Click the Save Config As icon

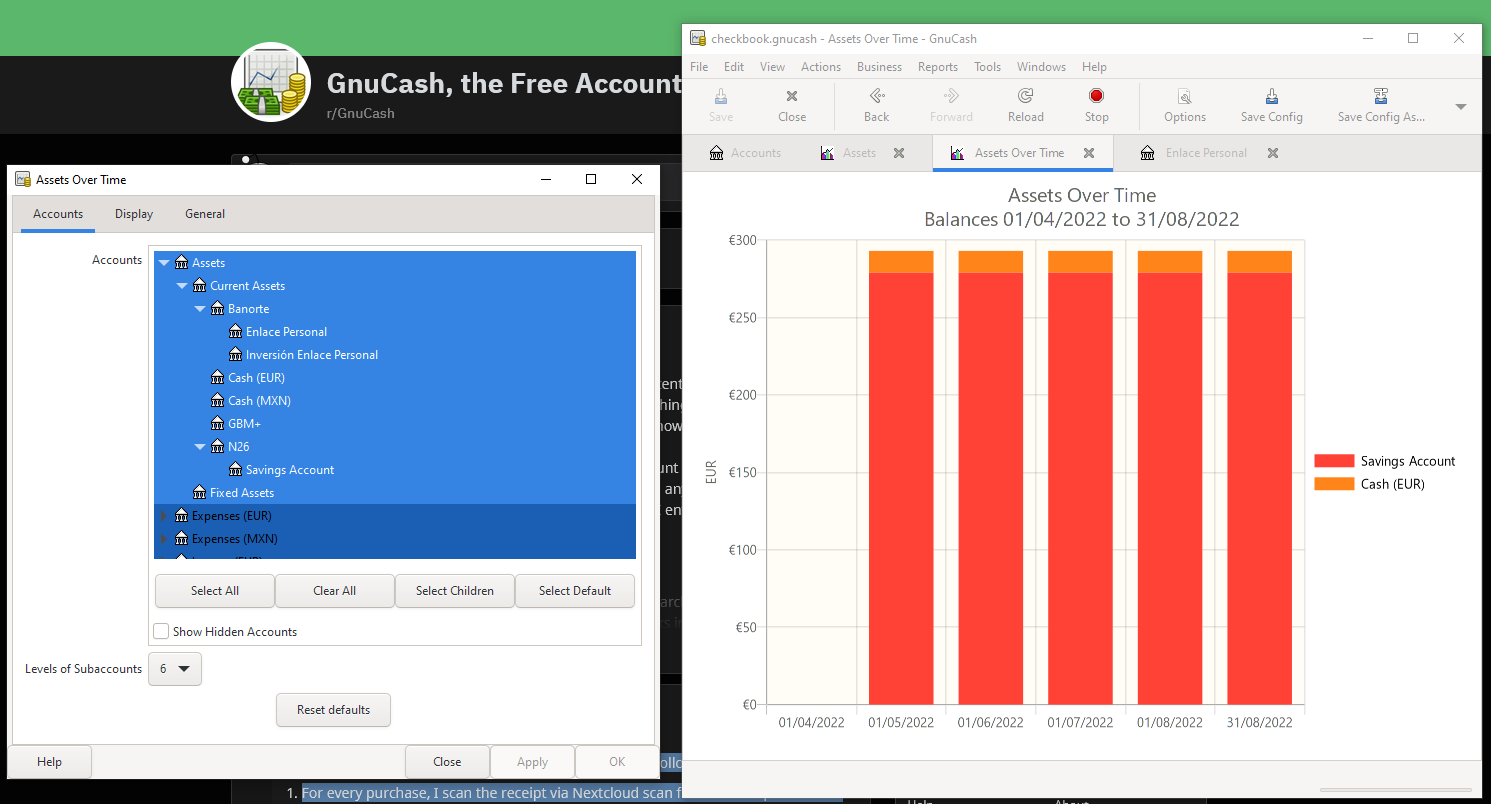[x=1380, y=97]
